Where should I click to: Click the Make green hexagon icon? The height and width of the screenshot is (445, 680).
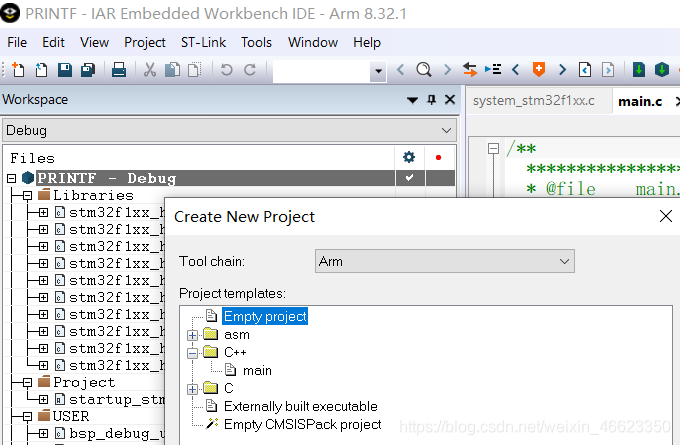[662, 69]
